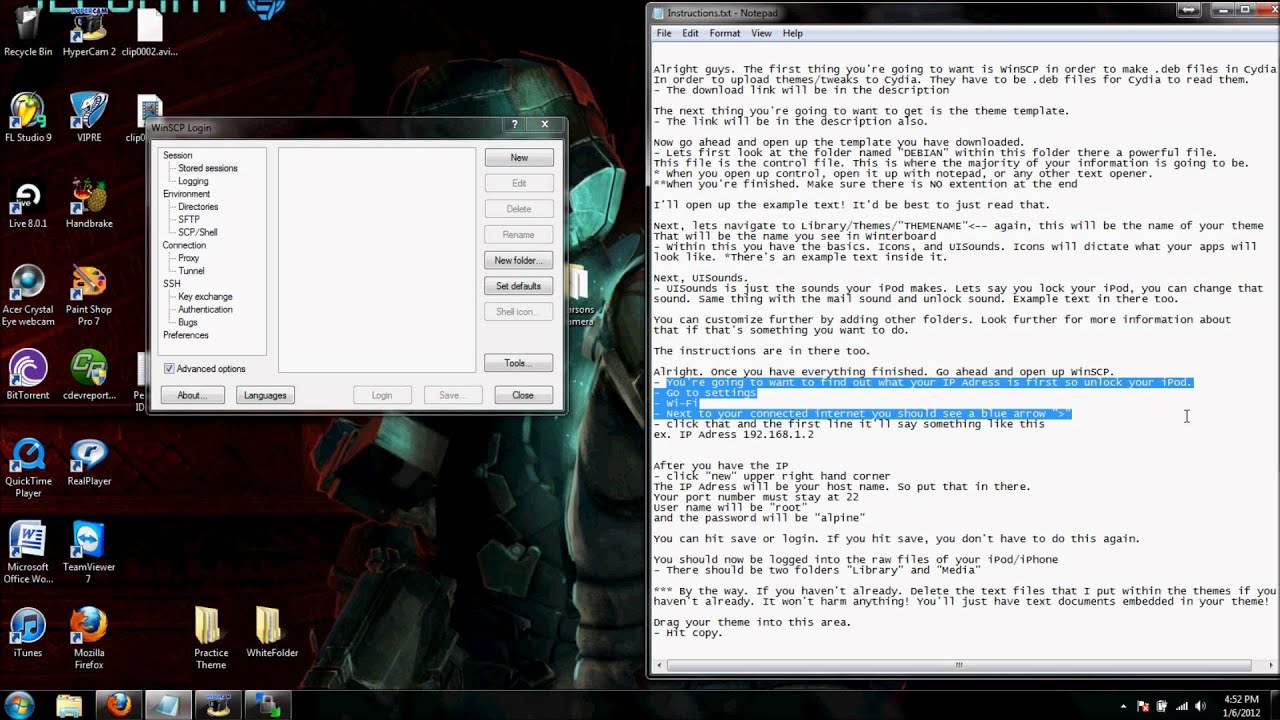Show hidden system tray icons

tap(1123, 705)
